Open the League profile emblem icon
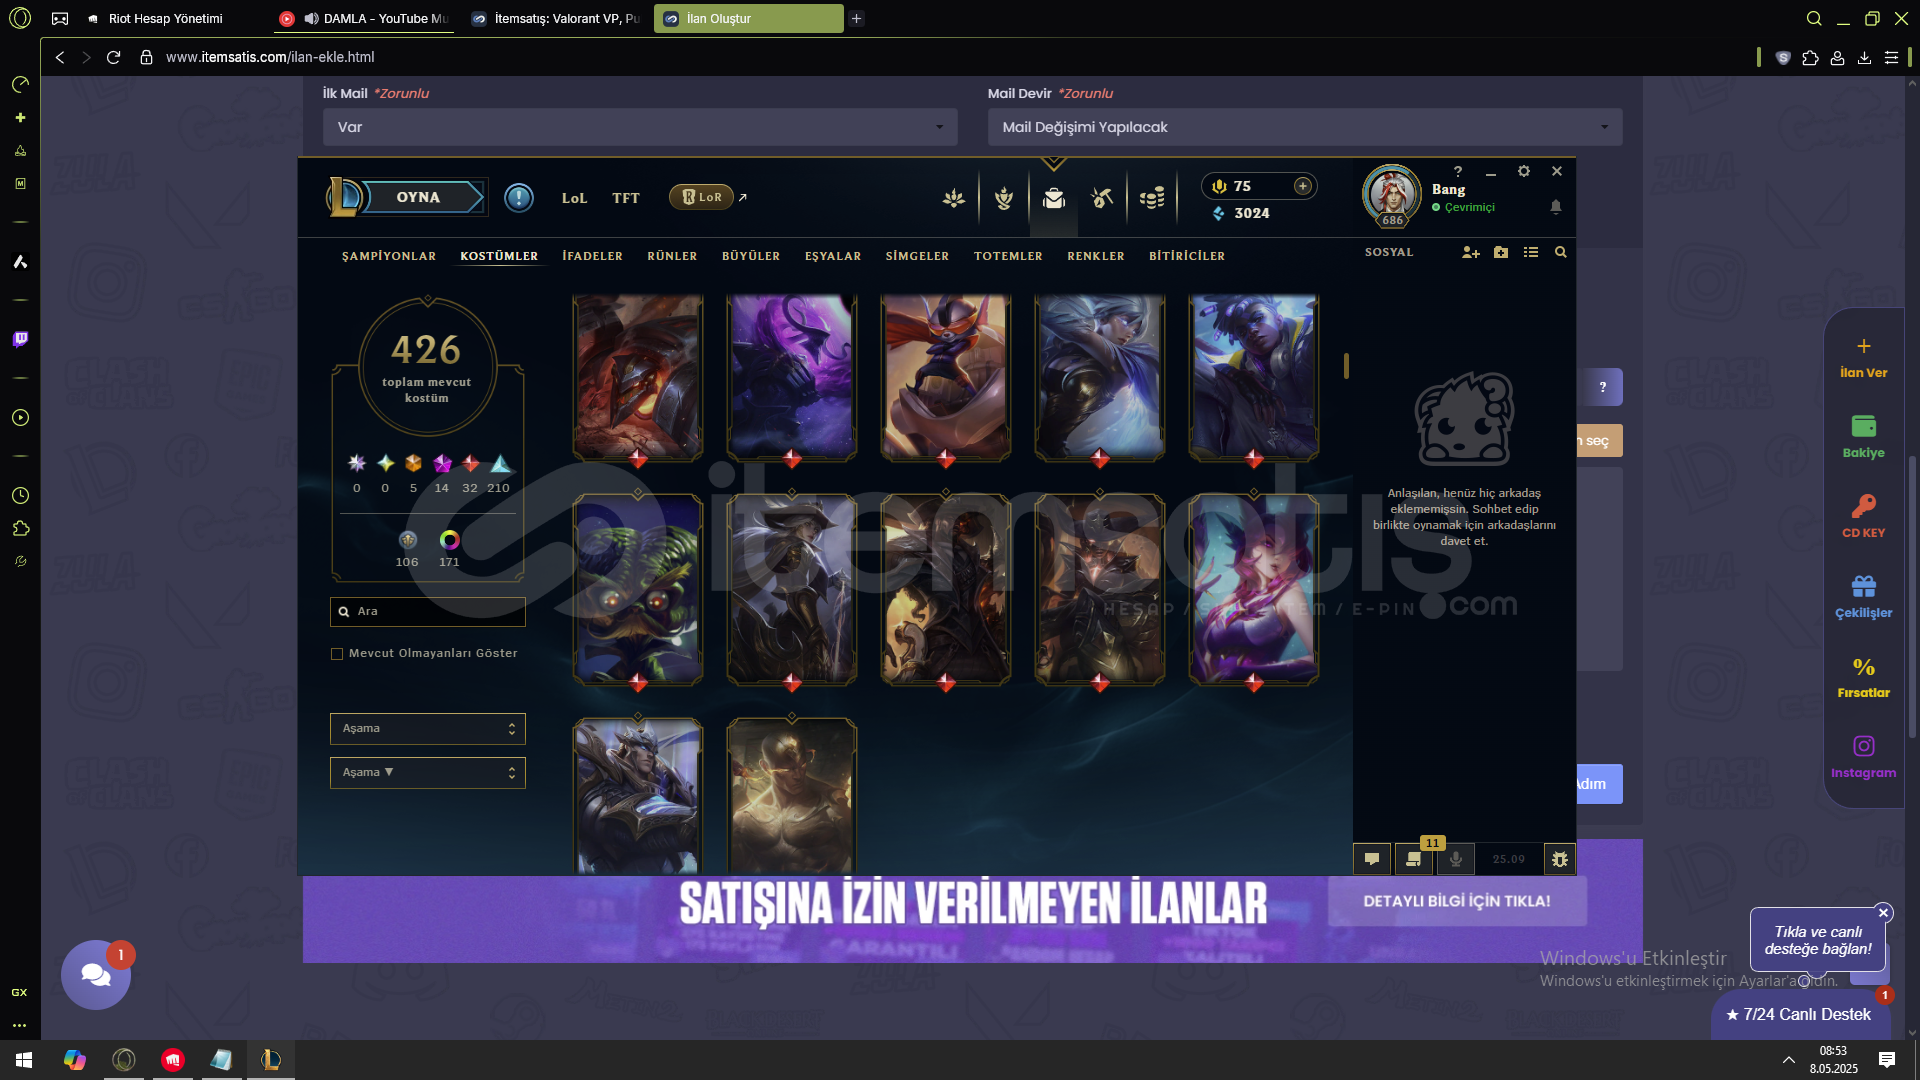The width and height of the screenshot is (1920, 1080). 1004,198
